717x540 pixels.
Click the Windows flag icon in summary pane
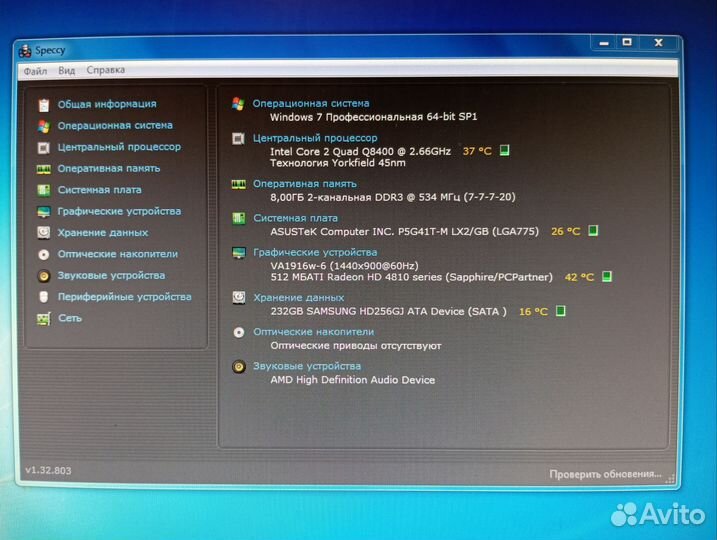click(x=238, y=104)
